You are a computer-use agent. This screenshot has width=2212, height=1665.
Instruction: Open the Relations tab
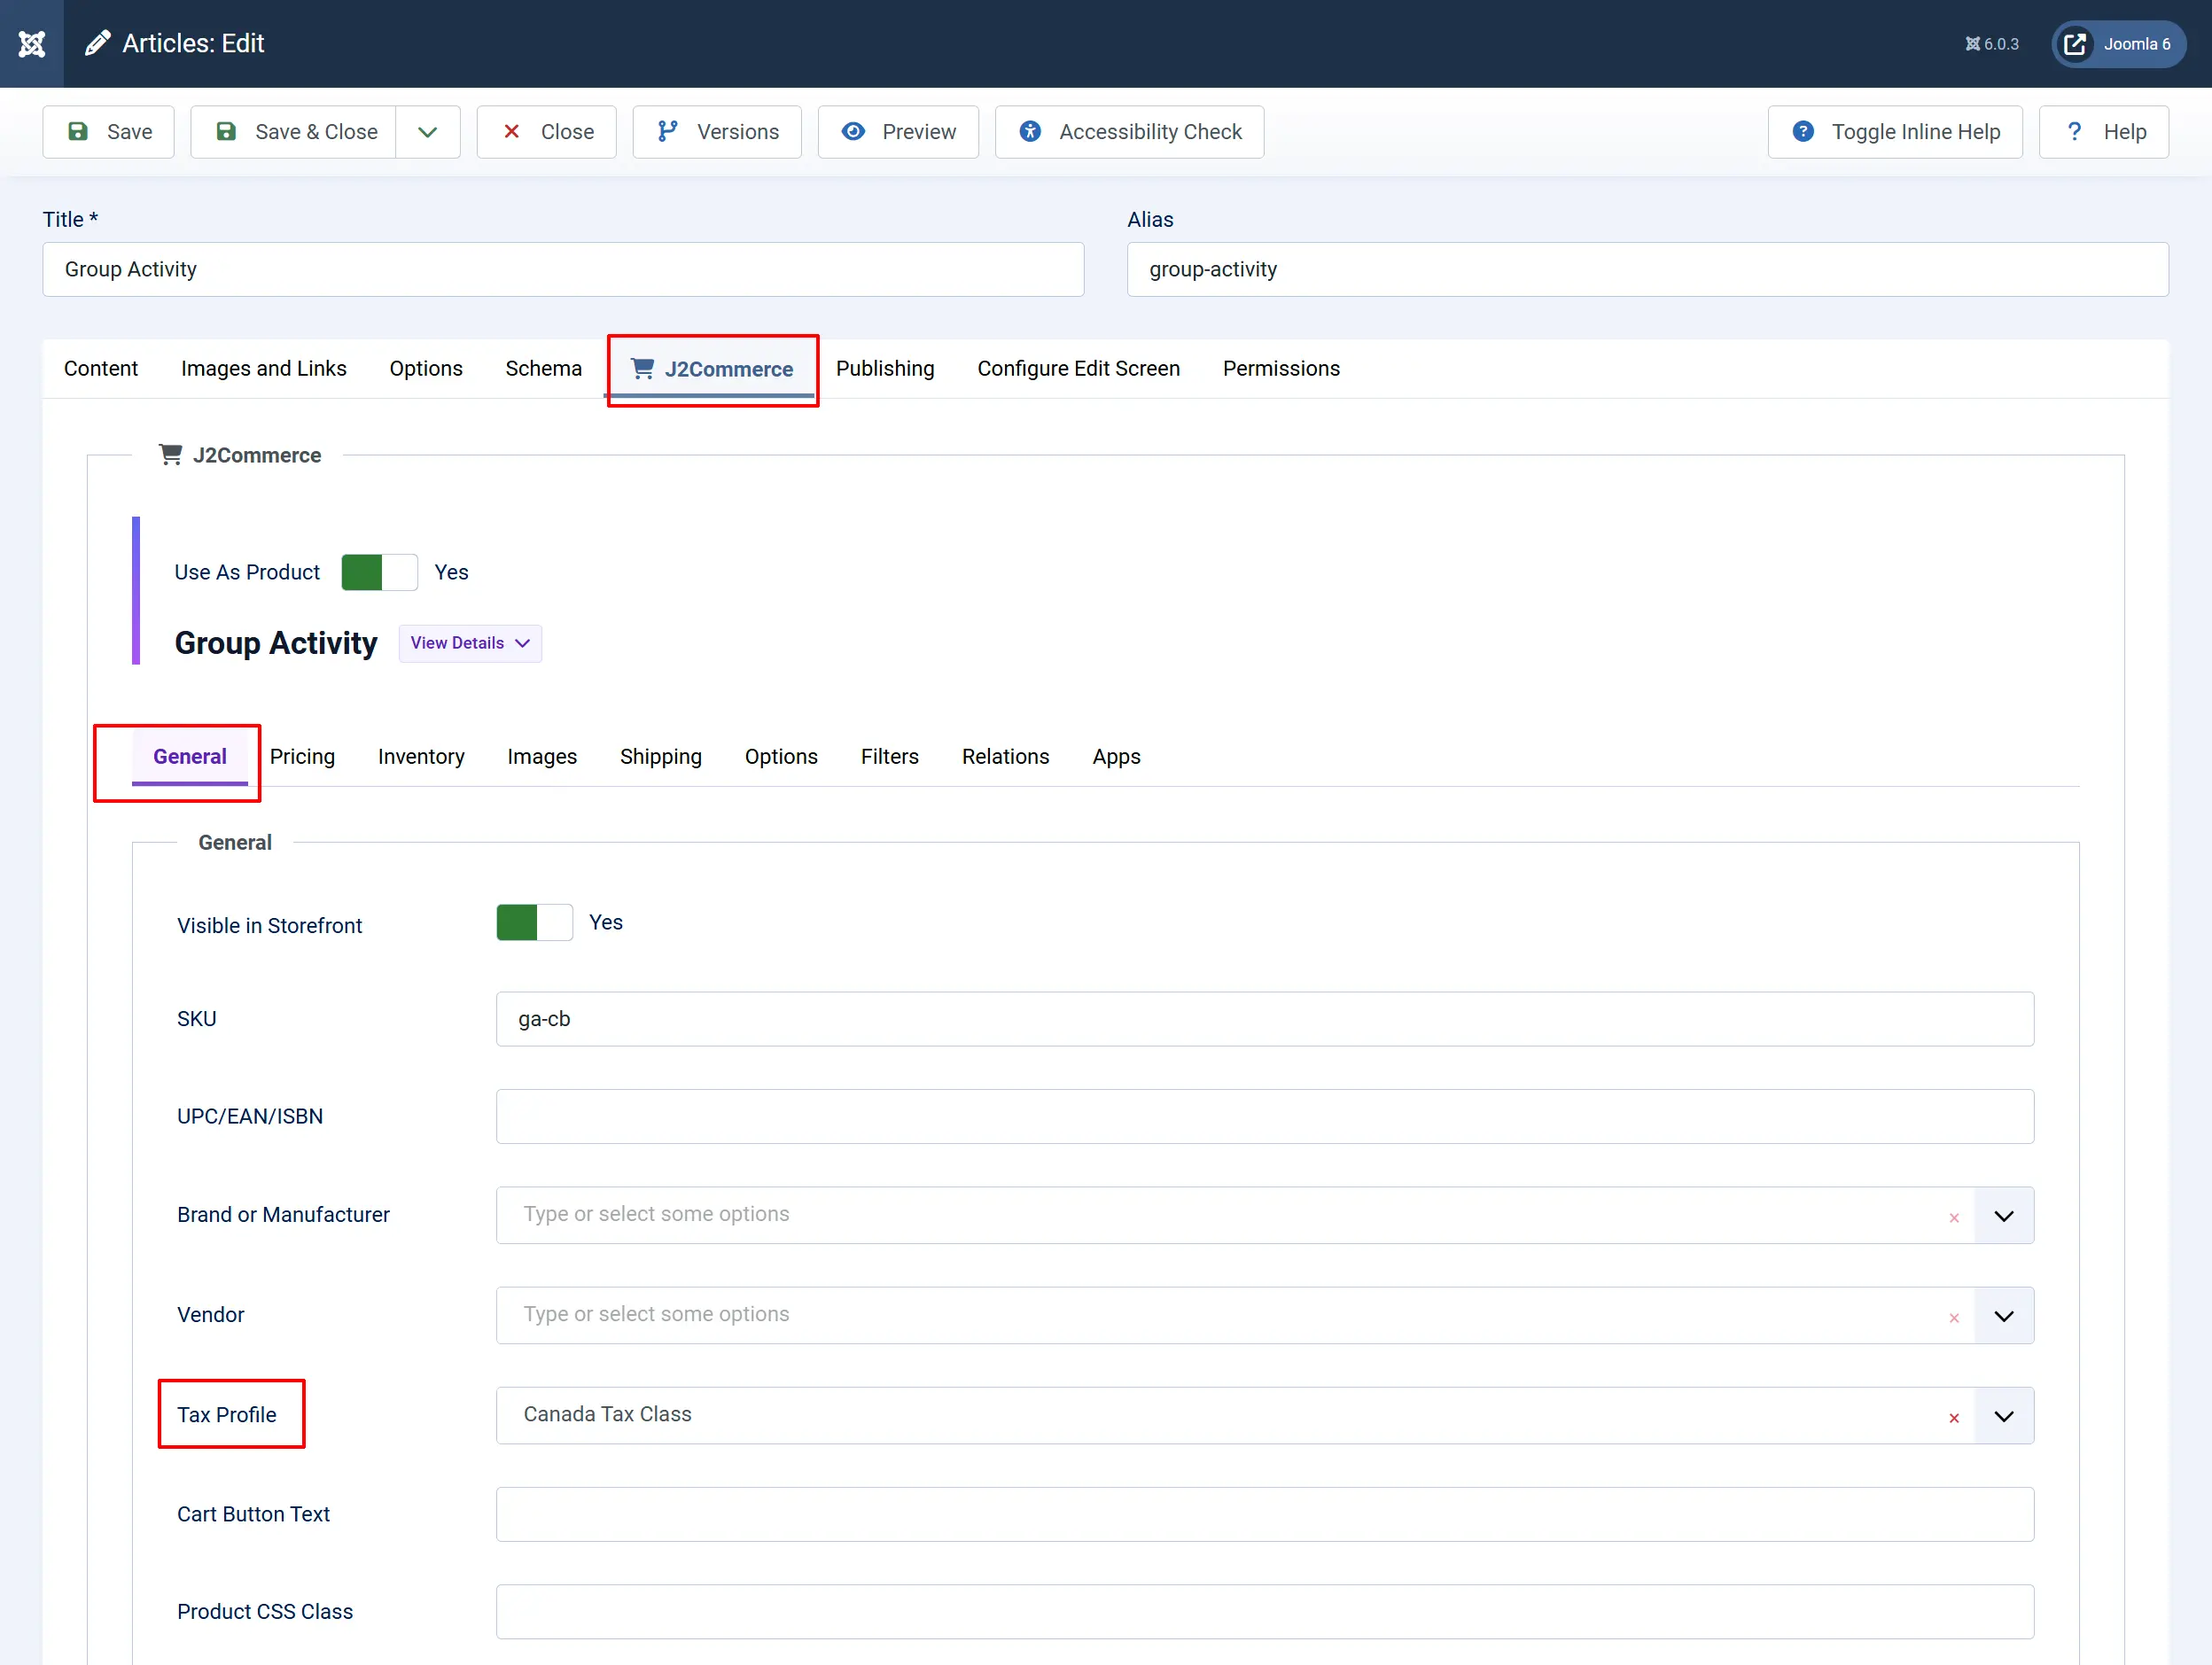[1005, 757]
